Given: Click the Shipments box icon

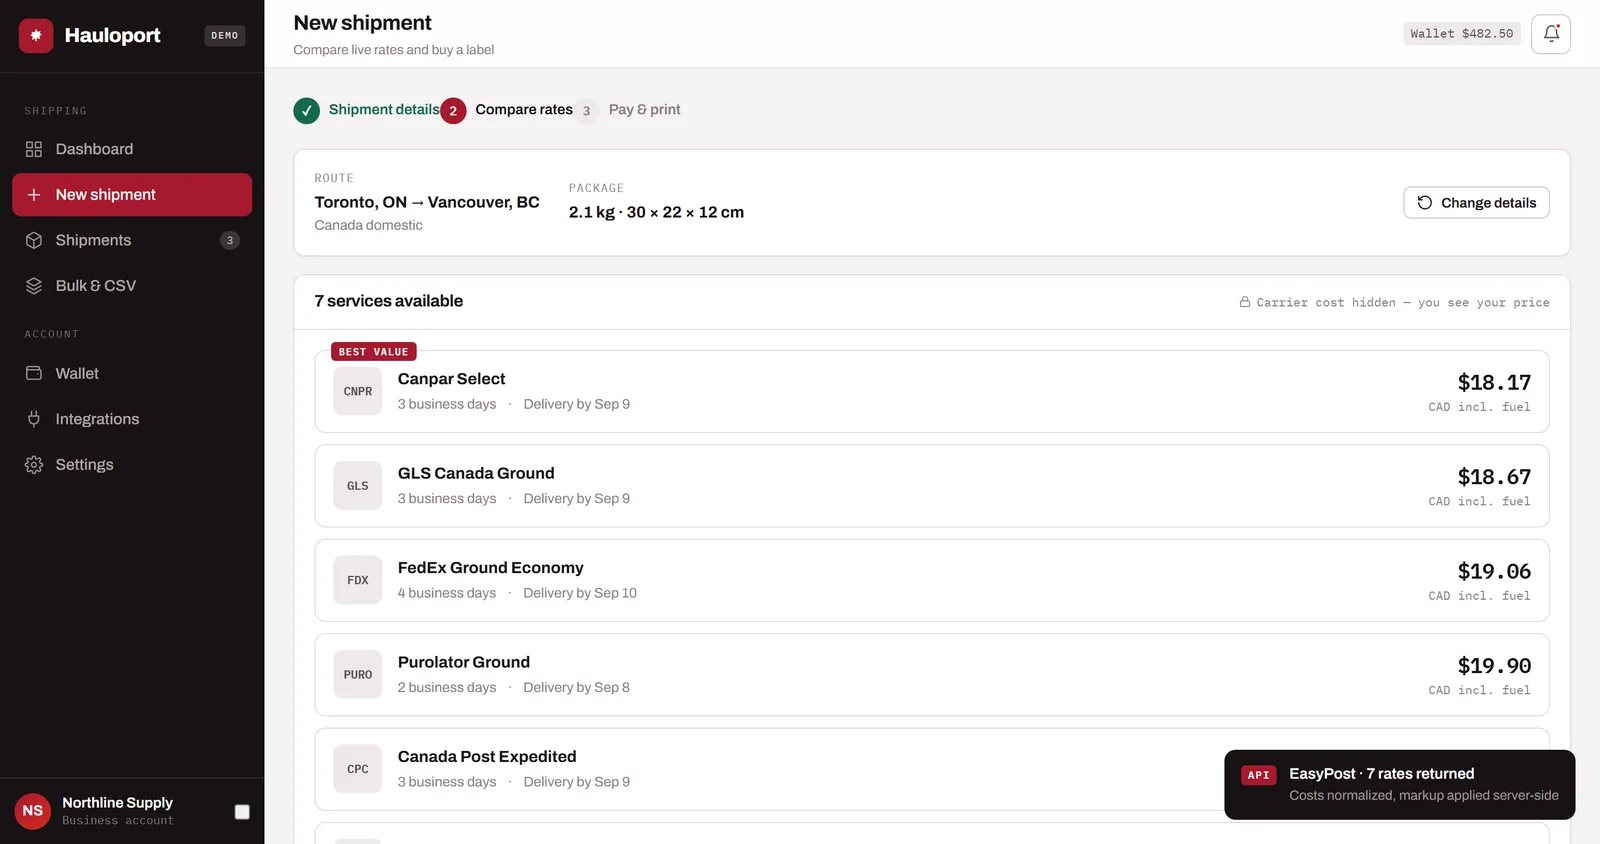Looking at the screenshot, I should [x=34, y=240].
